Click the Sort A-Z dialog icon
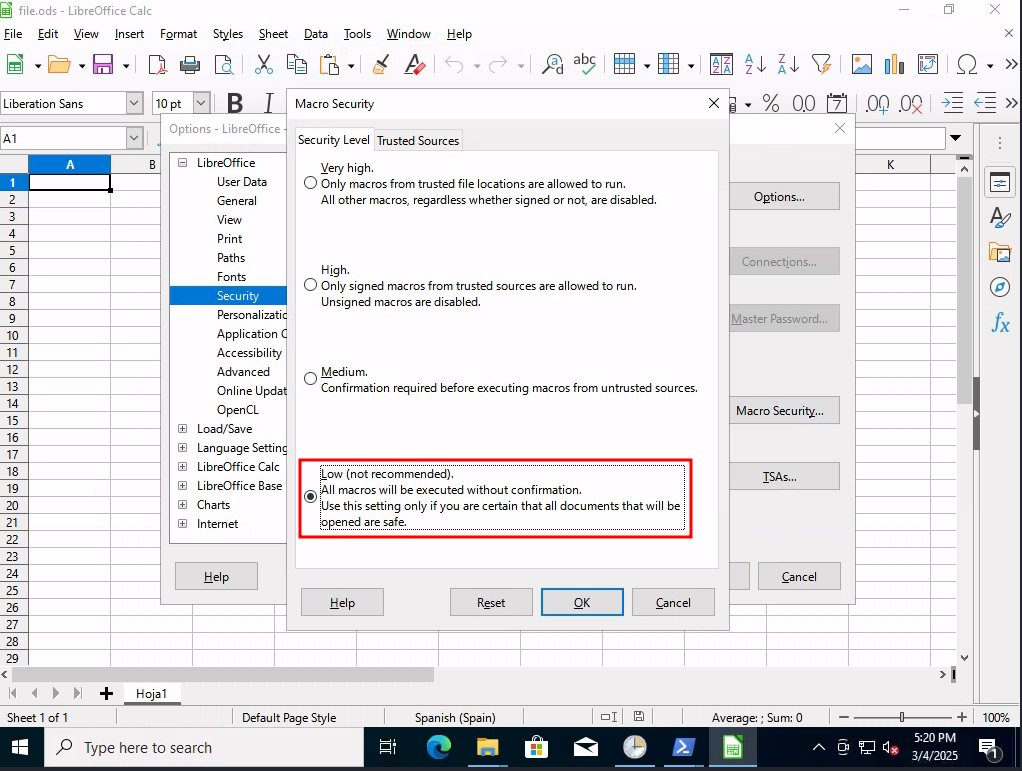The height and width of the screenshot is (771, 1022). coord(721,65)
